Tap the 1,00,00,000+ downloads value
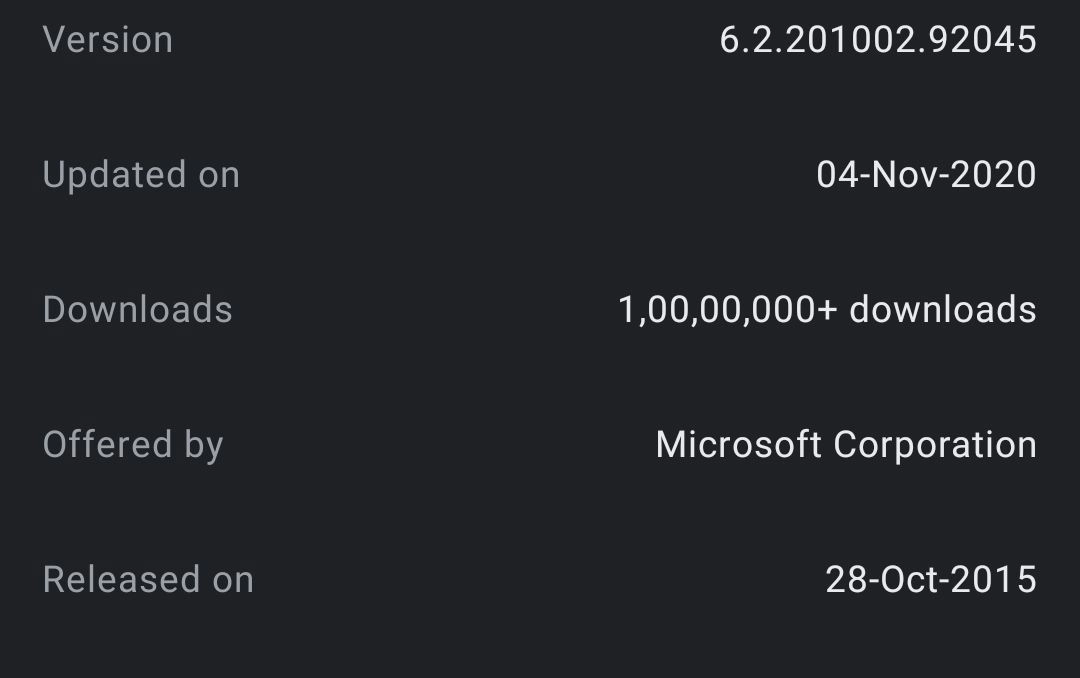This screenshot has width=1080, height=678. [x=827, y=310]
